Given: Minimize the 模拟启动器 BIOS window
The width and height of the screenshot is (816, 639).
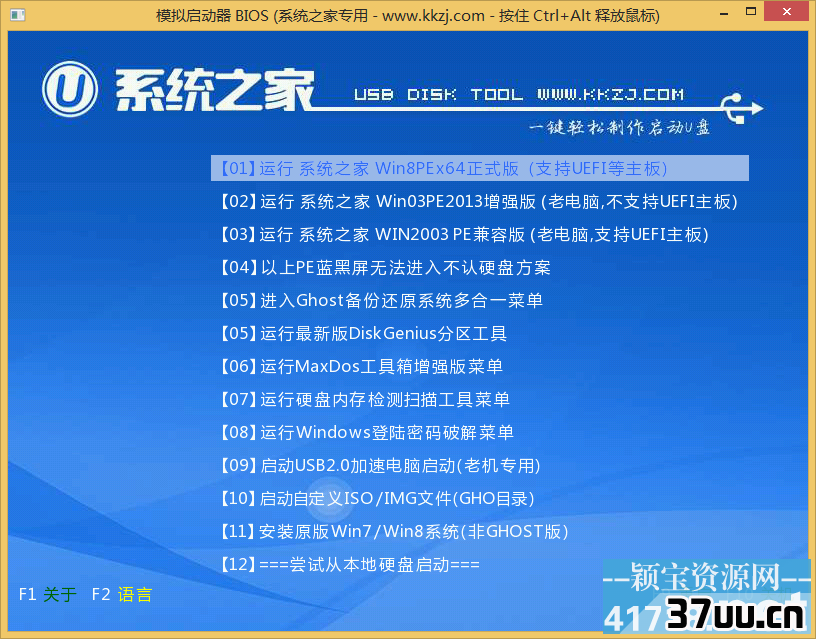Looking at the screenshot, I should pos(723,15).
